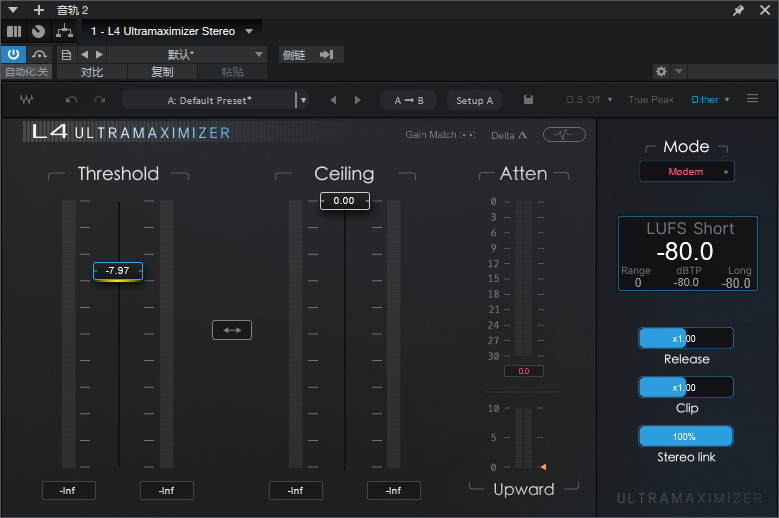
Task: Open the Dither dropdown
Action: click(710, 100)
